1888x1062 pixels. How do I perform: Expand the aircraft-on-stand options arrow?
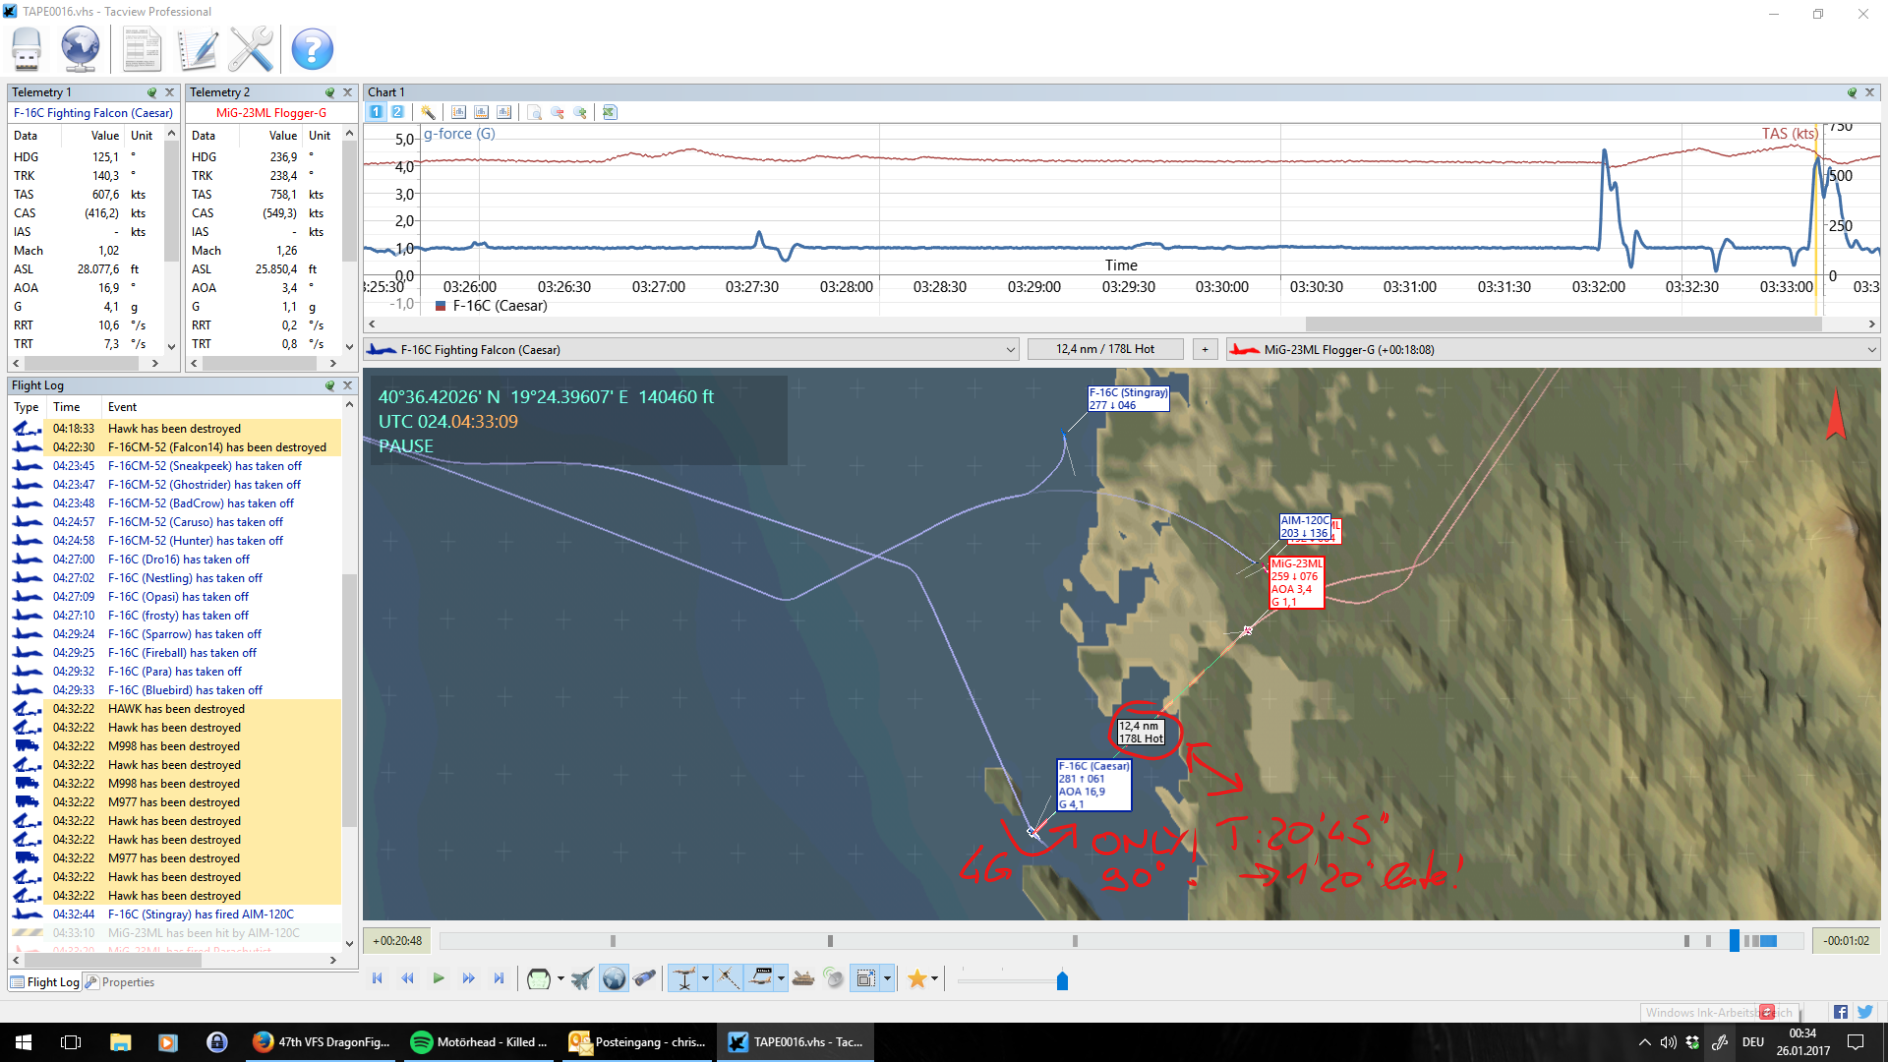(705, 979)
